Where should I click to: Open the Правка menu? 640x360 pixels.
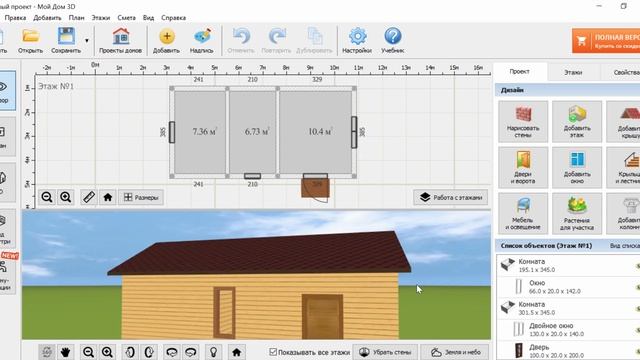tap(15, 18)
